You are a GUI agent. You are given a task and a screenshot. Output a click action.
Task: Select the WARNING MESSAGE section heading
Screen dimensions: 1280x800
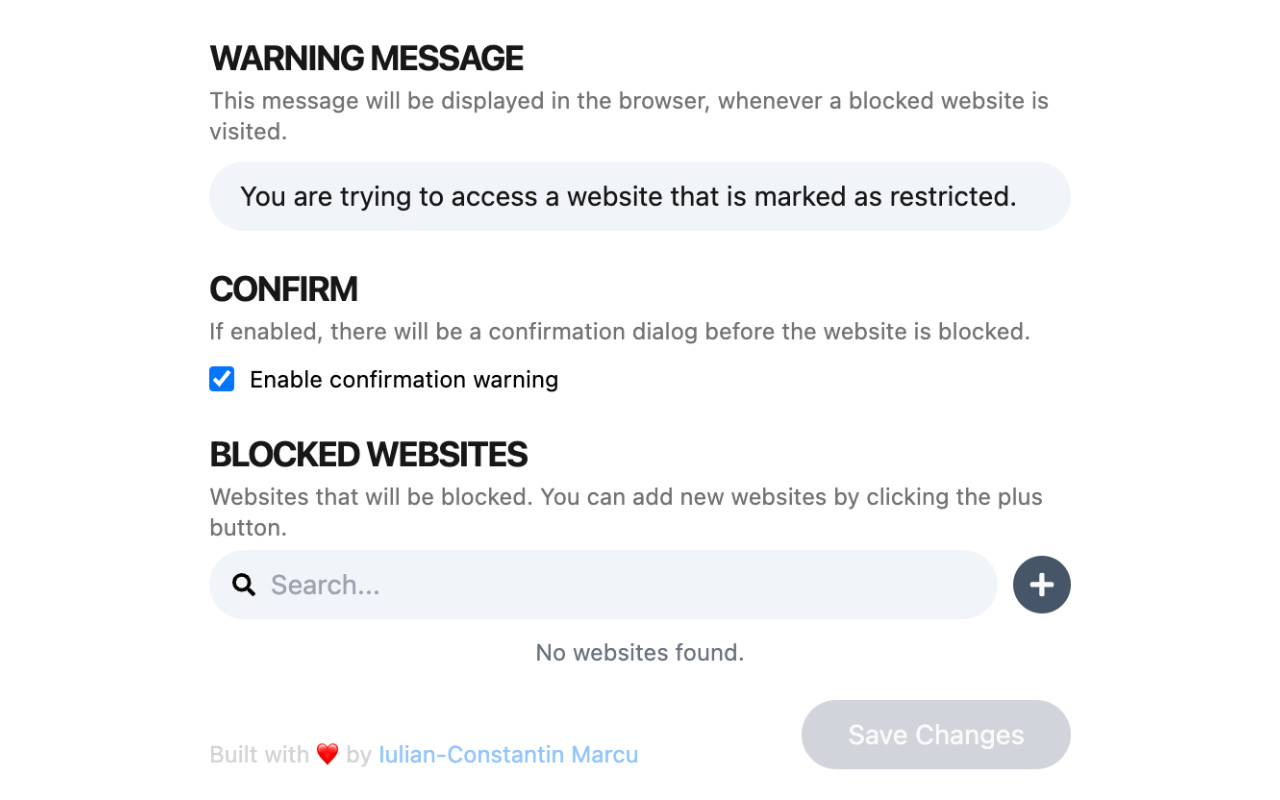366,58
